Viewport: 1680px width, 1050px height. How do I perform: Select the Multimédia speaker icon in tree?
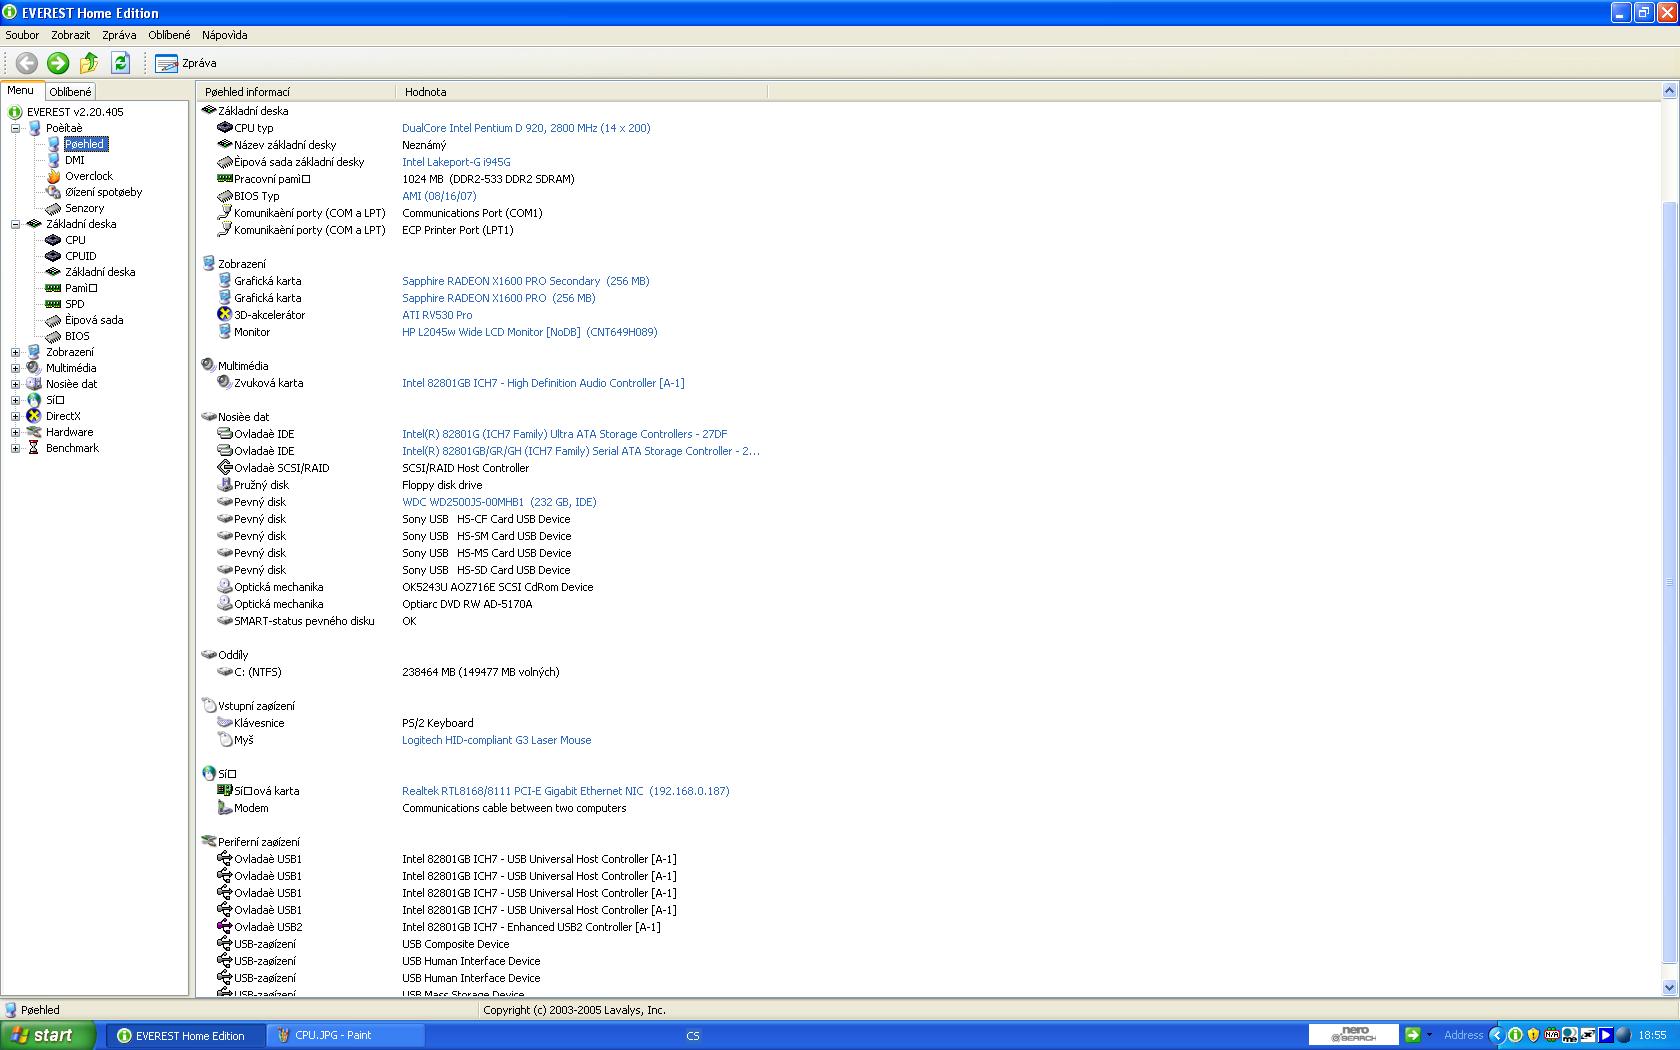coord(34,368)
